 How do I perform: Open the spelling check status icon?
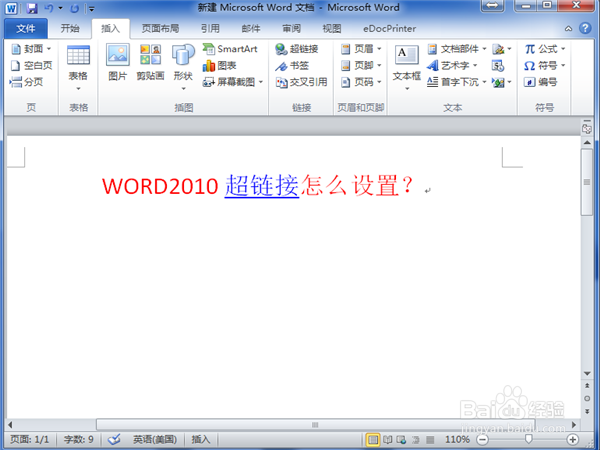114,439
